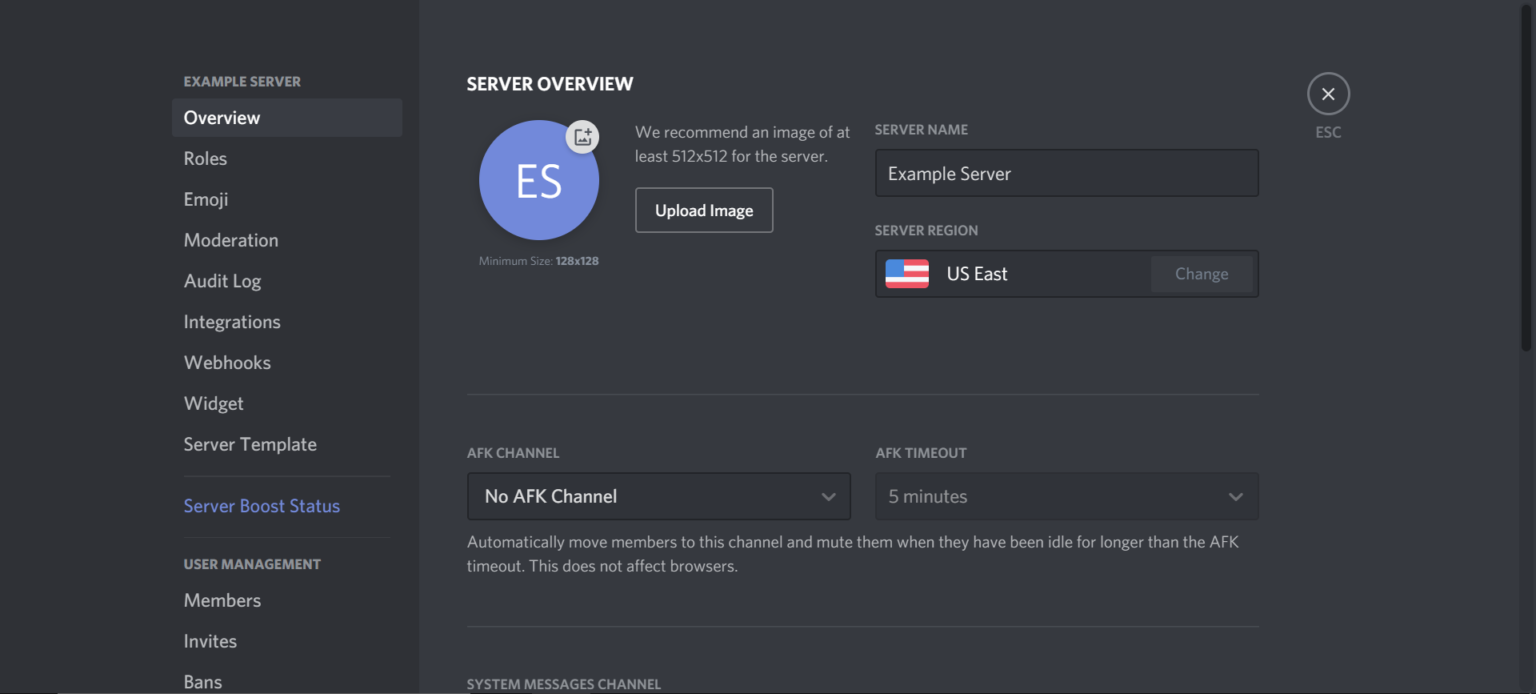
Task: Open the AFK Channel dropdown
Action: pyautogui.click(x=658, y=496)
